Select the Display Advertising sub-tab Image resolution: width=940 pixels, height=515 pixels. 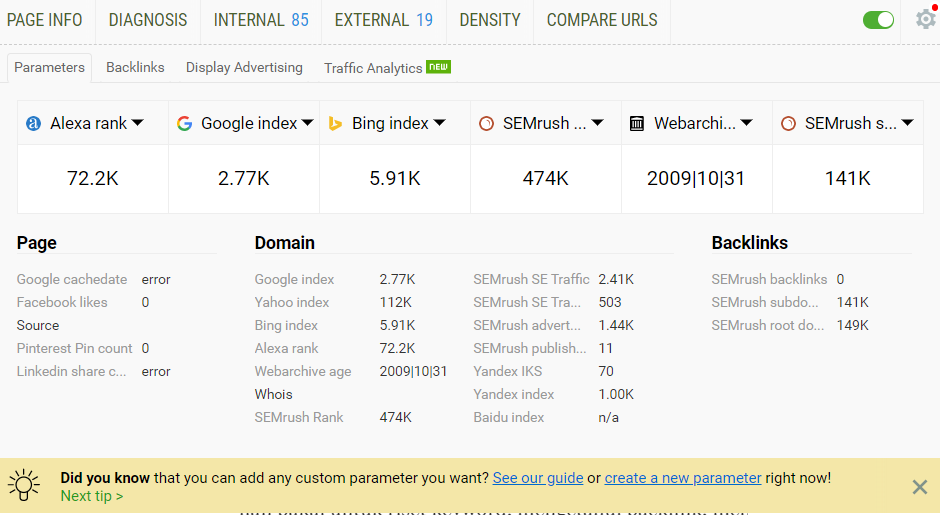click(244, 68)
